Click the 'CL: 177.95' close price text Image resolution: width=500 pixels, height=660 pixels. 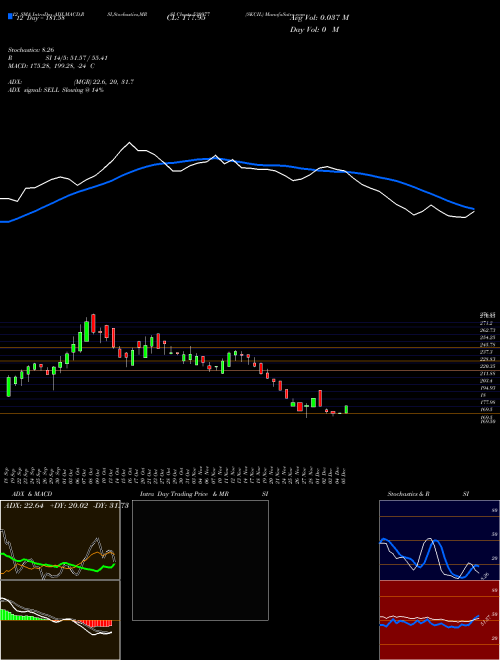(186, 18)
